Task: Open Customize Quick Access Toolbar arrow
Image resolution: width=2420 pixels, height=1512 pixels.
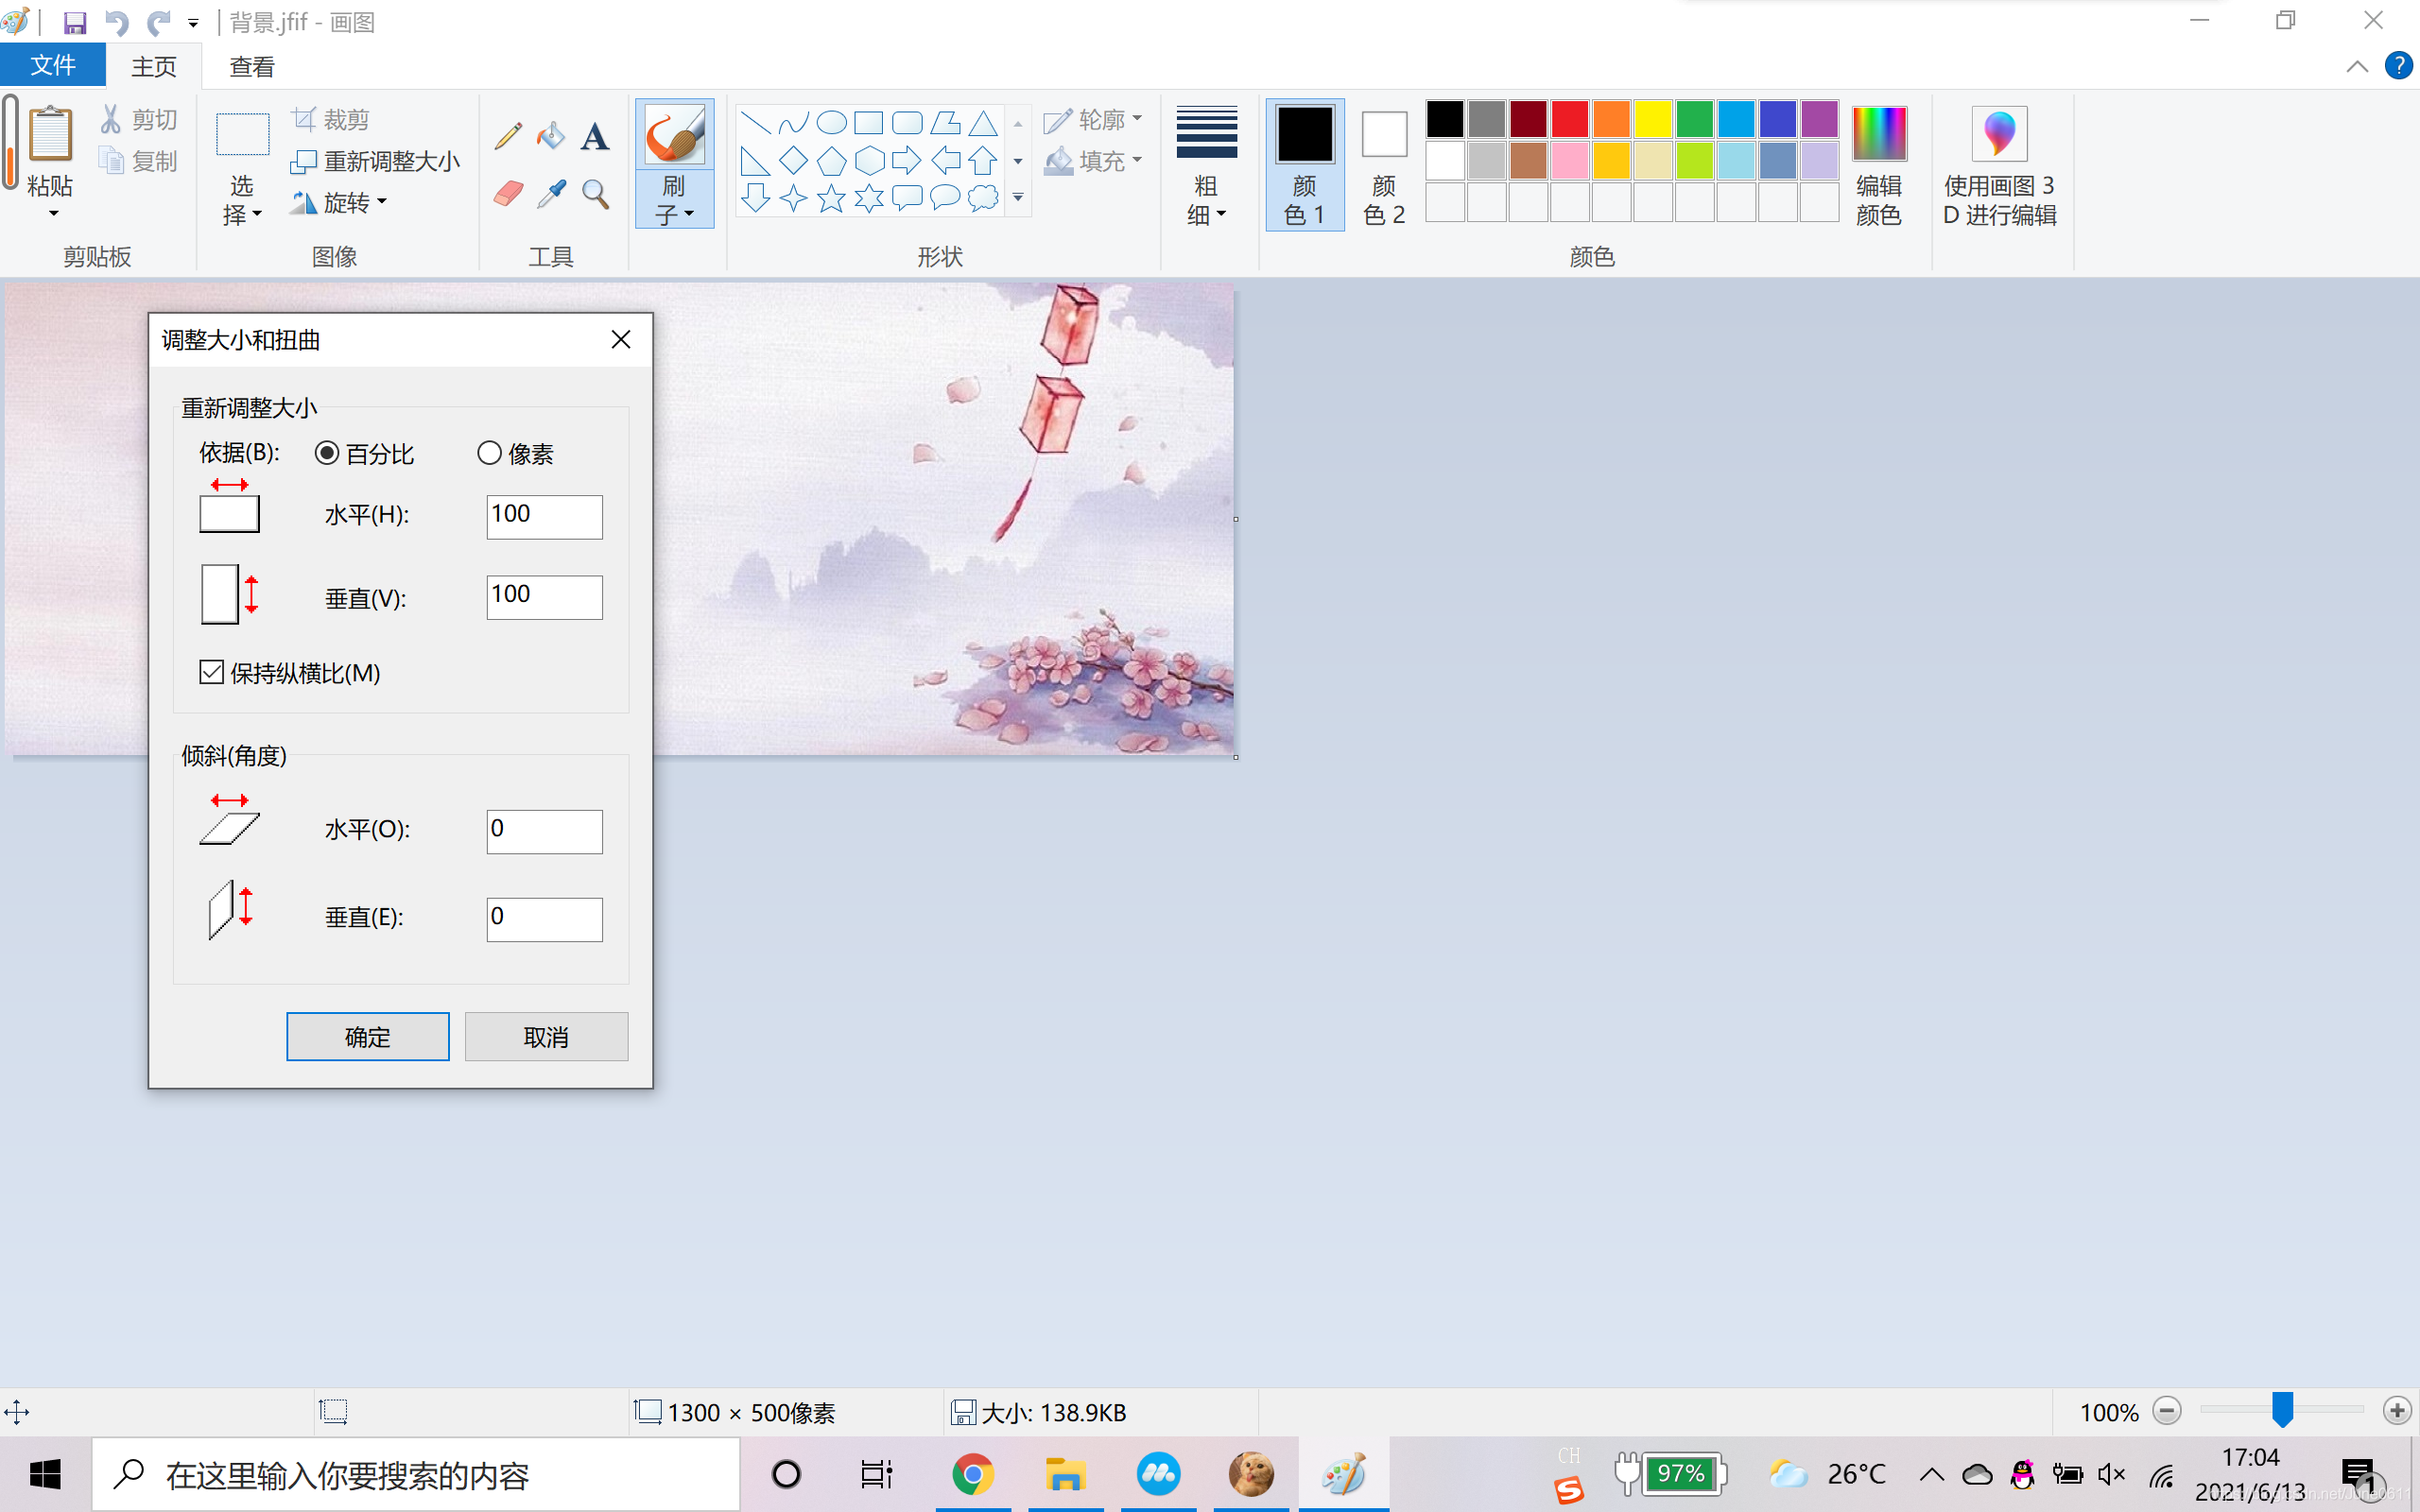Action: click(193, 23)
